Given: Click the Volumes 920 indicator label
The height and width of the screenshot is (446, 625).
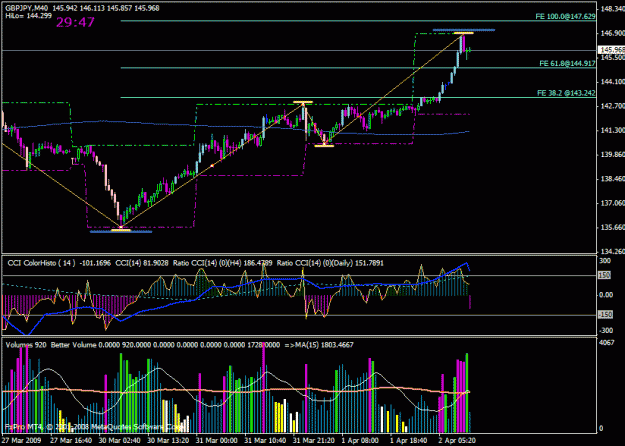Looking at the screenshot, I should point(26,345).
